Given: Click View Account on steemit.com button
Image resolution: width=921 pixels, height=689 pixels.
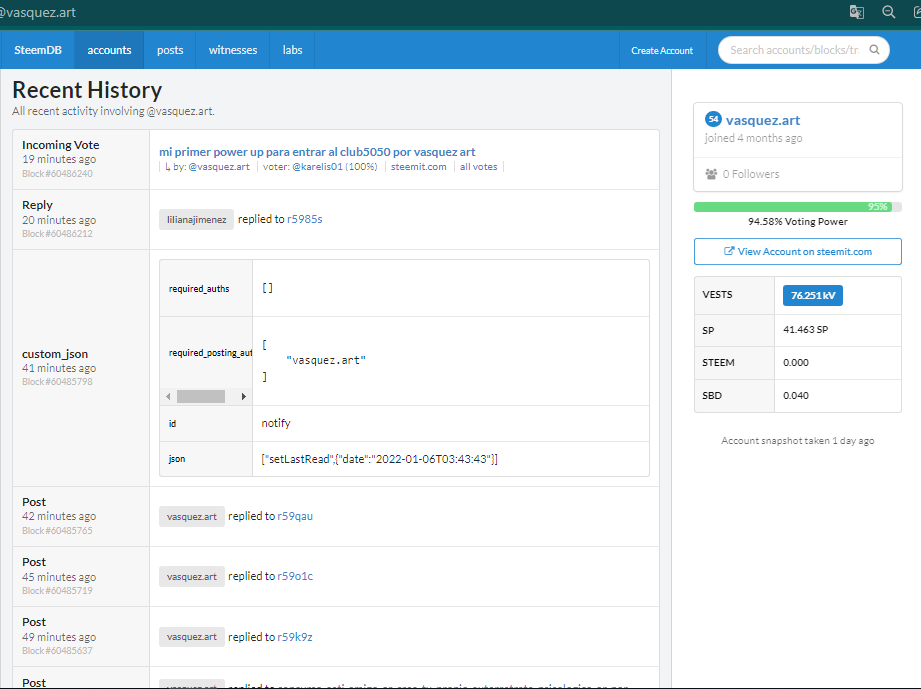Looking at the screenshot, I should (x=798, y=251).
